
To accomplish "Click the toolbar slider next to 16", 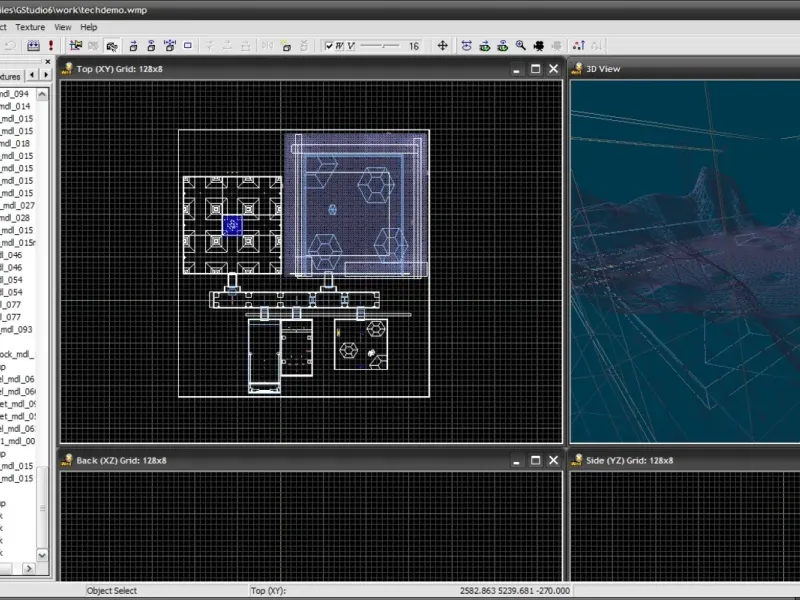I will coord(380,46).
